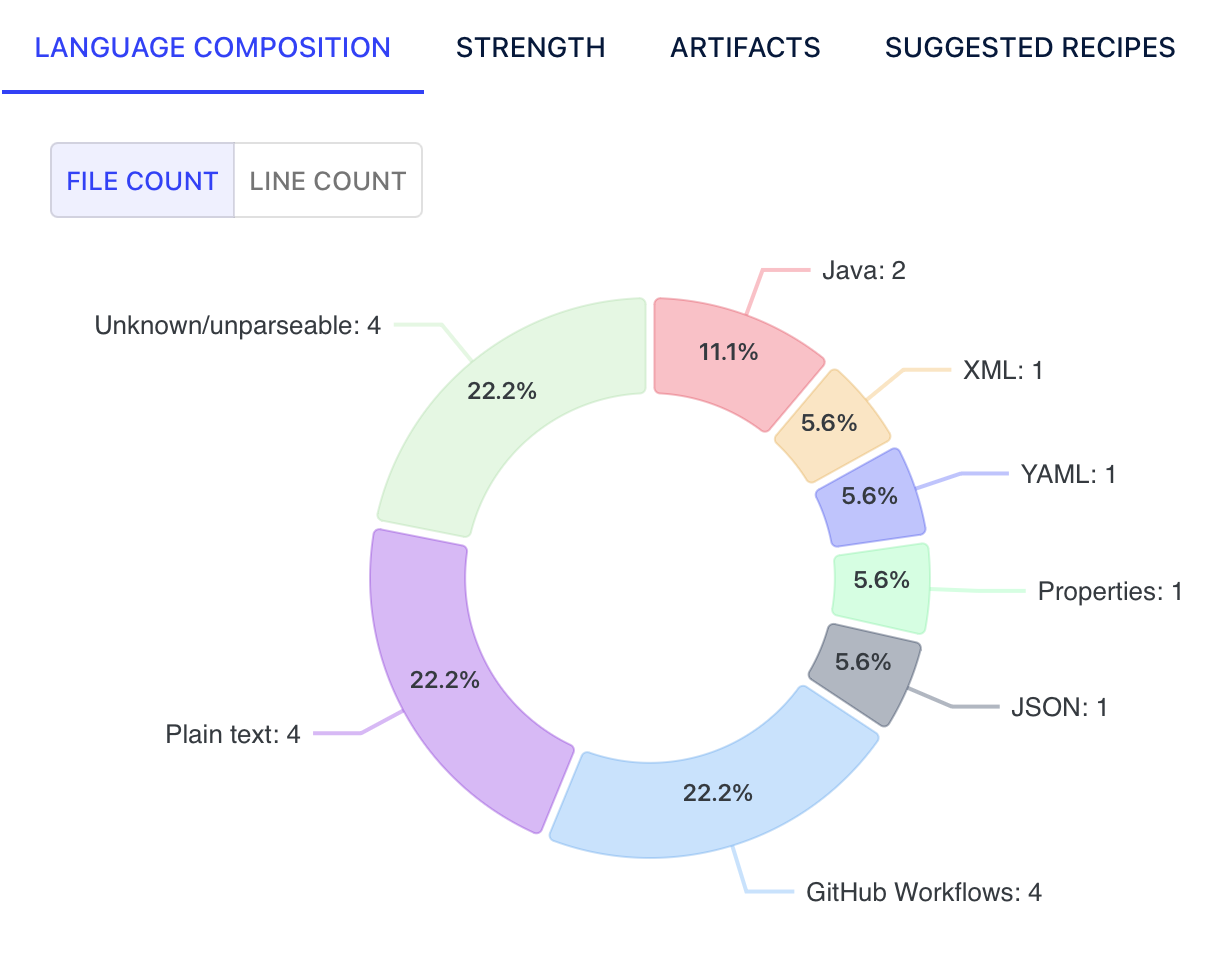Screen dimensions: 1232x962
Task: Switch the chart to Line Count
Action: click(x=328, y=180)
